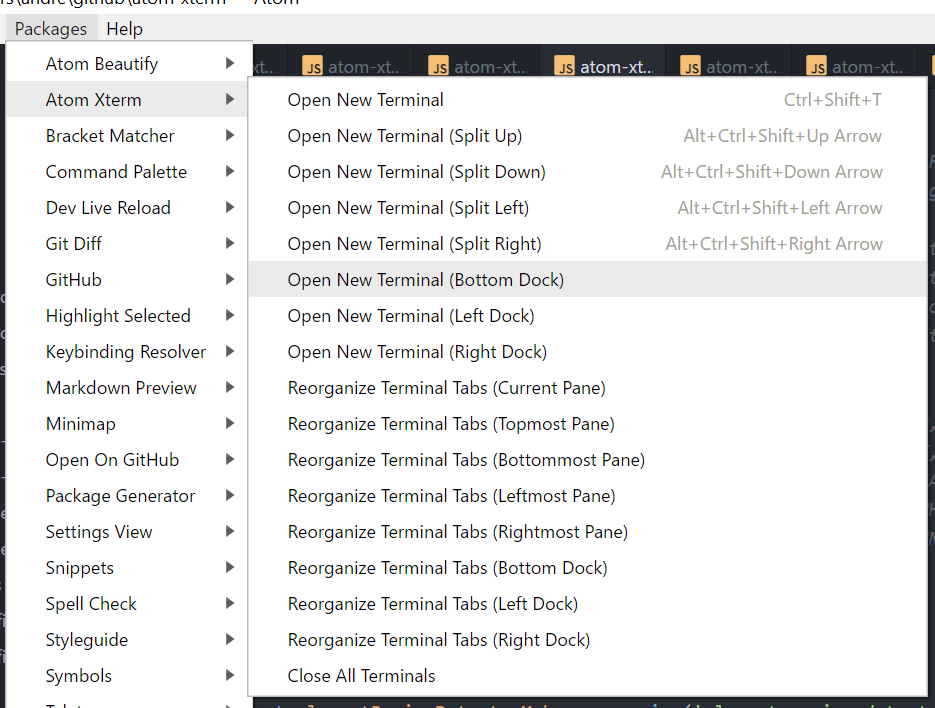Open the Command Palette submenu
This screenshot has width=935, height=708.
pyautogui.click(x=126, y=172)
